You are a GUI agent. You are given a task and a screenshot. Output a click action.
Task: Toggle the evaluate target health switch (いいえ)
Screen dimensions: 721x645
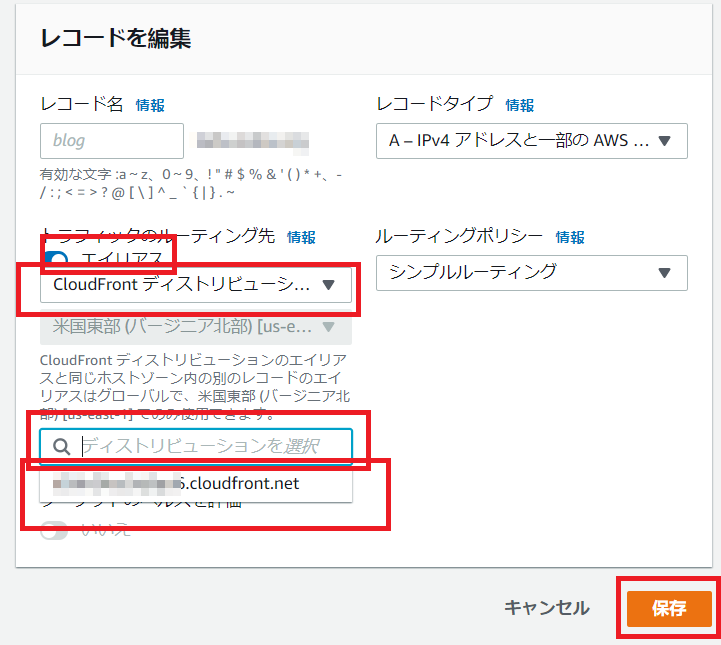pos(54,530)
